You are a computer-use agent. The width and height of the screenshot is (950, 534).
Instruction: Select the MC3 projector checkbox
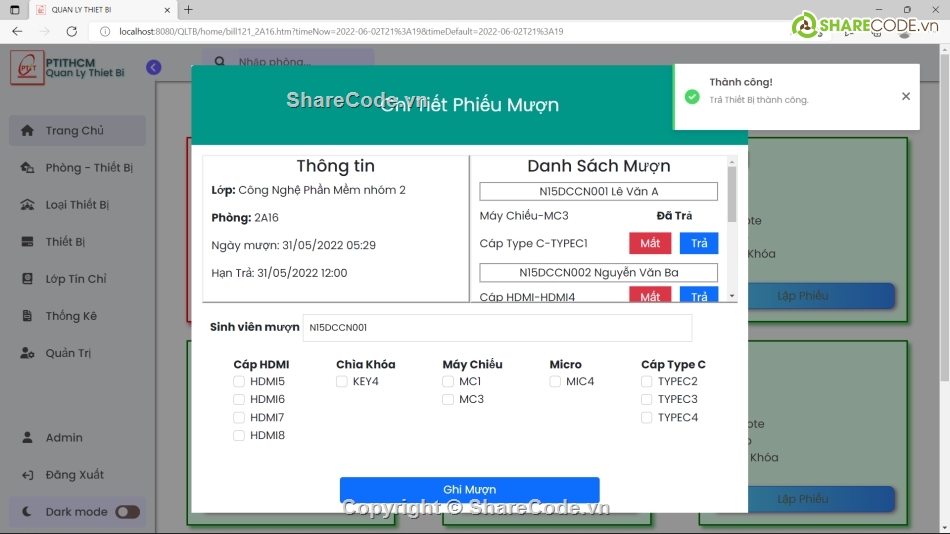[448, 400]
